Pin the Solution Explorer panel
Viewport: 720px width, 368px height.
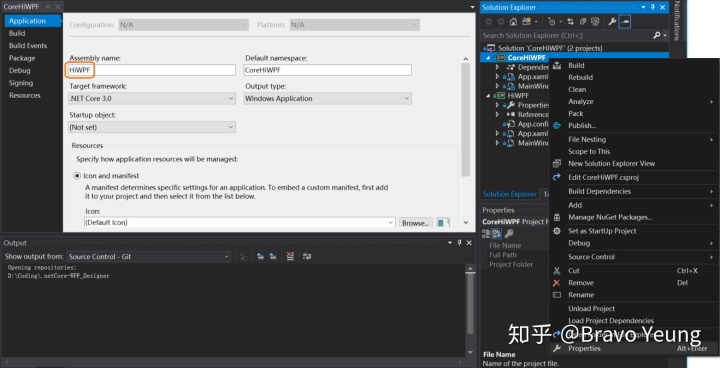tap(653, 7)
